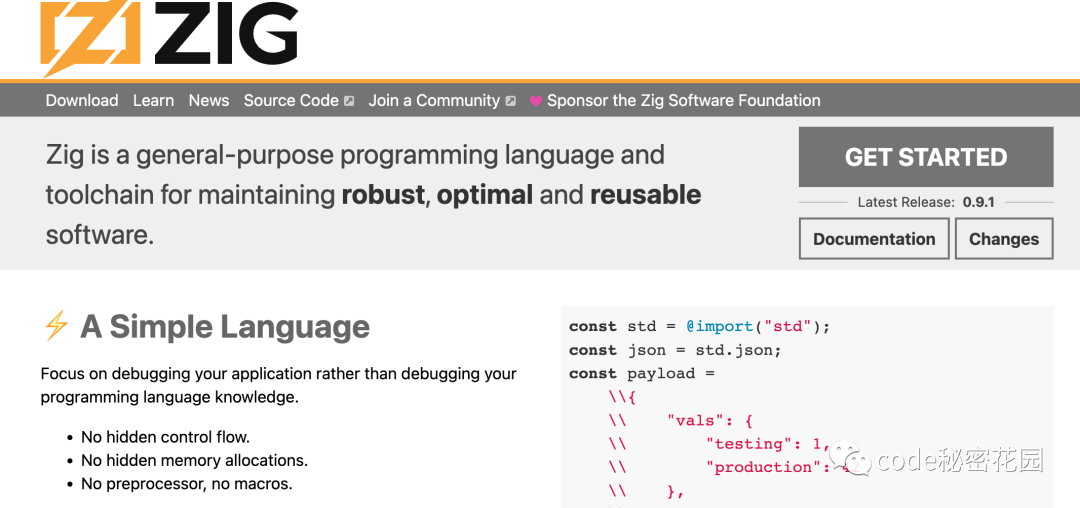Click the Latest Release 0.9.1 text
The width and height of the screenshot is (1080, 508).
926,202
